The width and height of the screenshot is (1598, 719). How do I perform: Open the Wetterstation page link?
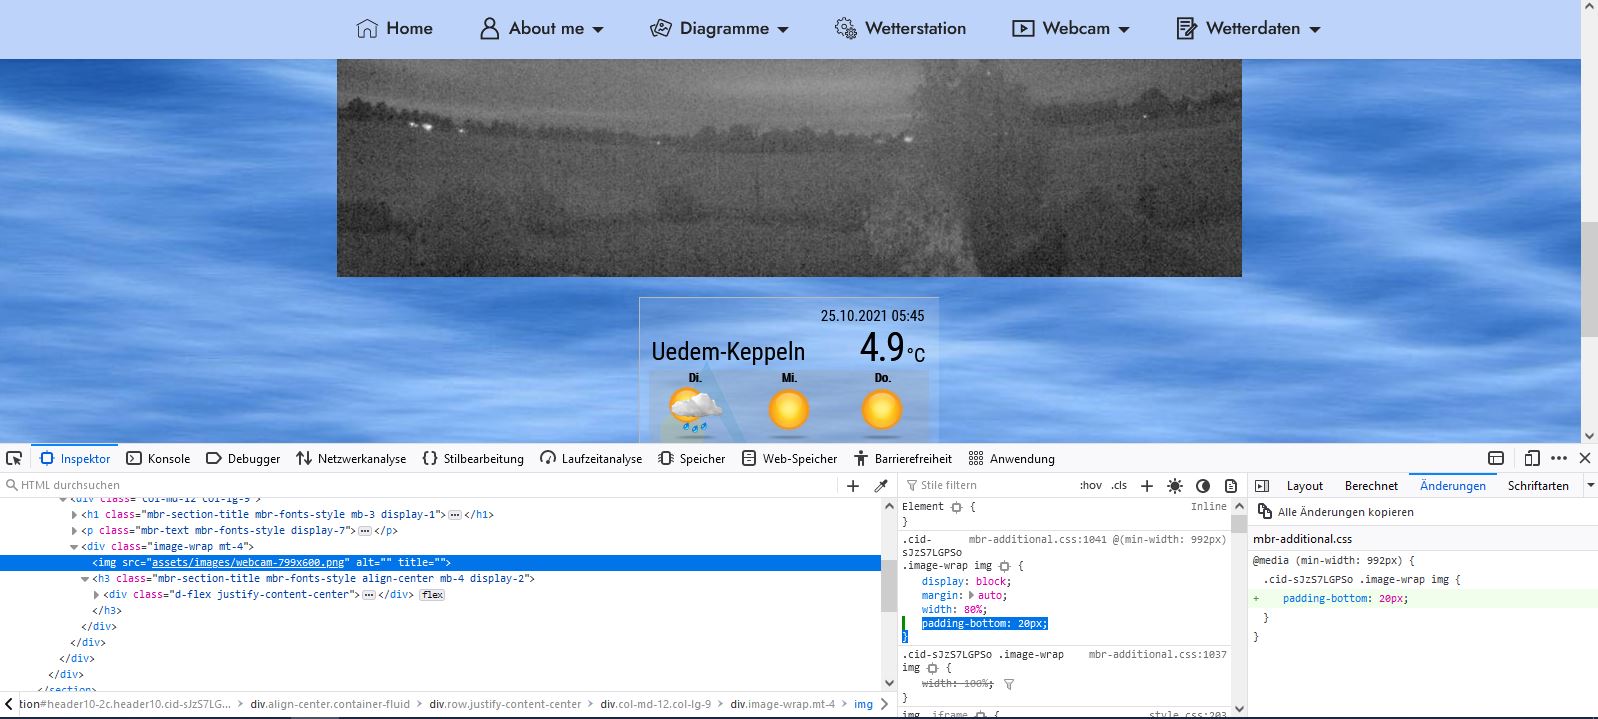click(x=901, y=28)
